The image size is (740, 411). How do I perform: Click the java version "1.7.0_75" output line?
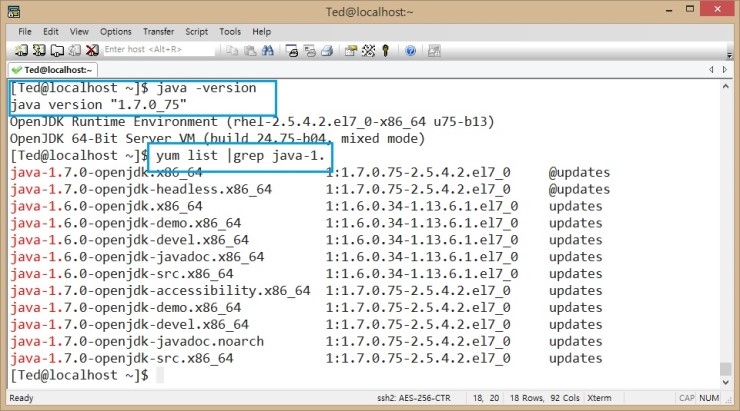click(98, 105)
